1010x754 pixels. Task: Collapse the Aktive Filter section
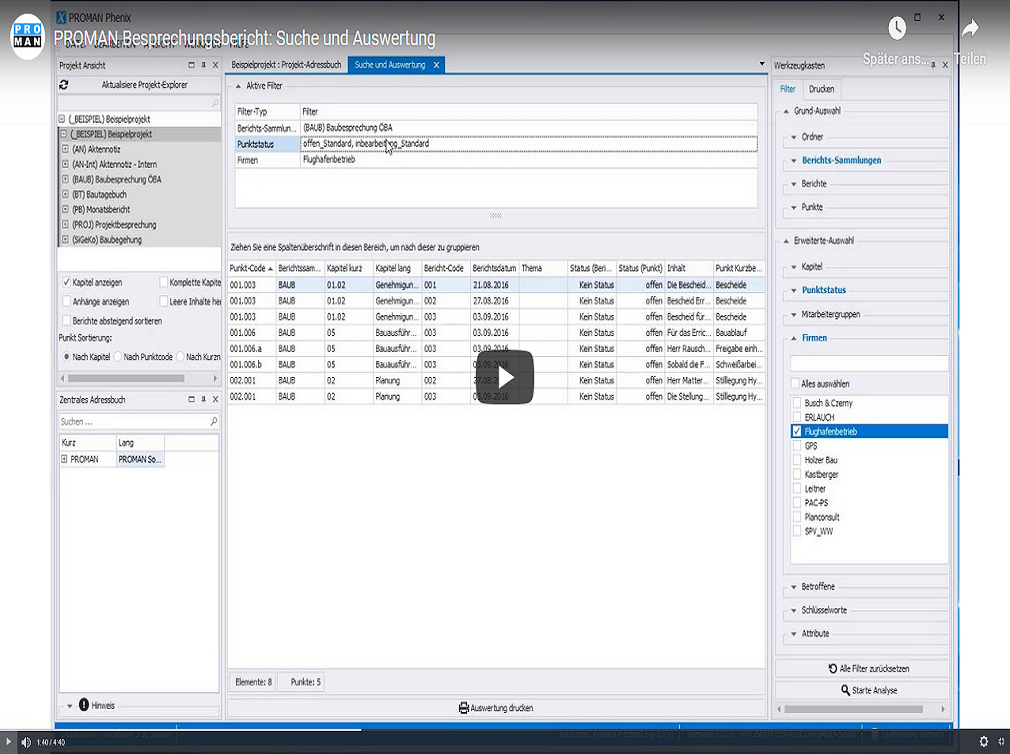[238, 86]
